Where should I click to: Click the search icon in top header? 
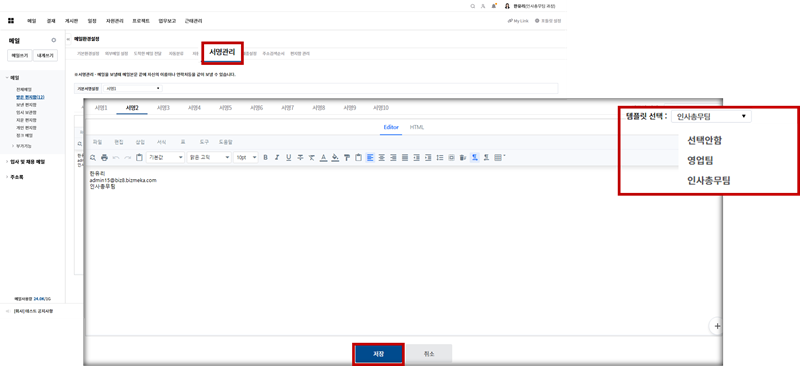coord(472,6)
